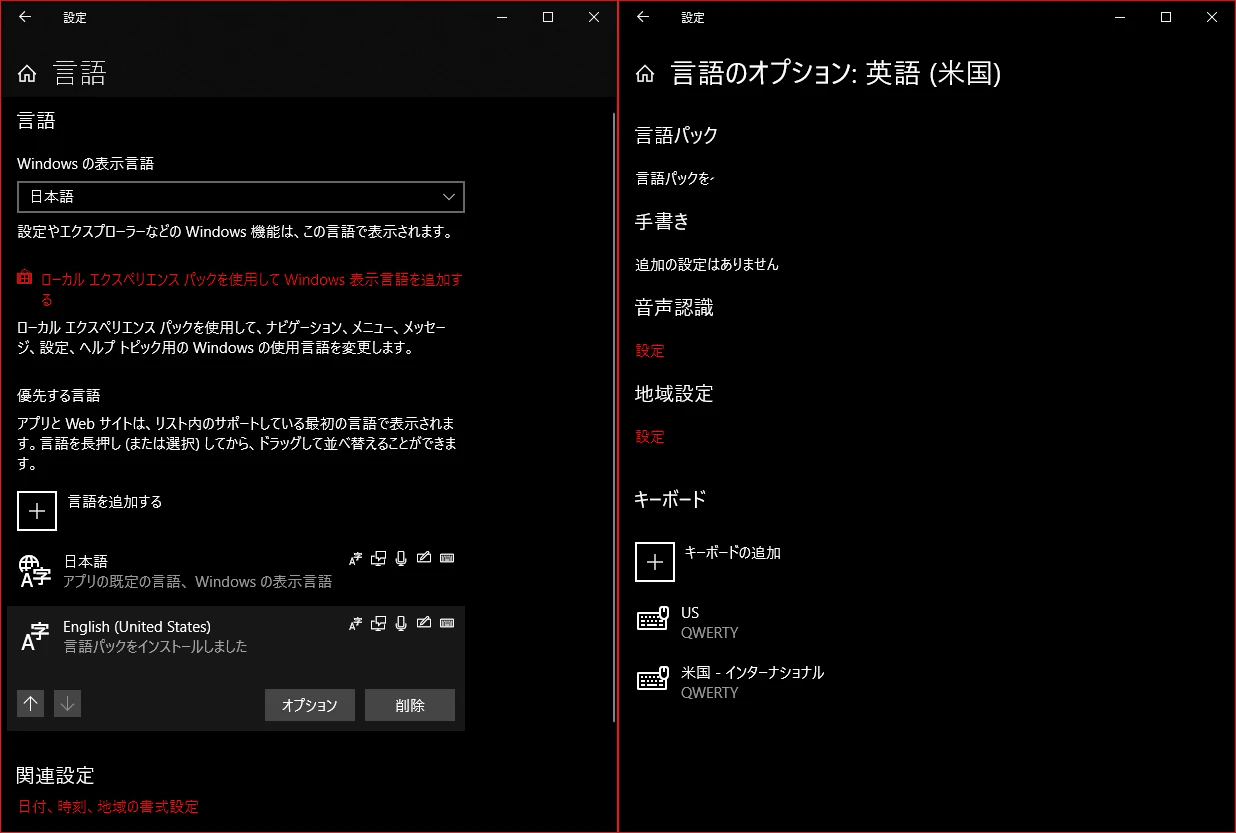Viewport: 1236px width, 833px height.
Task: Click the 日本語 language glyph icon
Action: 35,571
